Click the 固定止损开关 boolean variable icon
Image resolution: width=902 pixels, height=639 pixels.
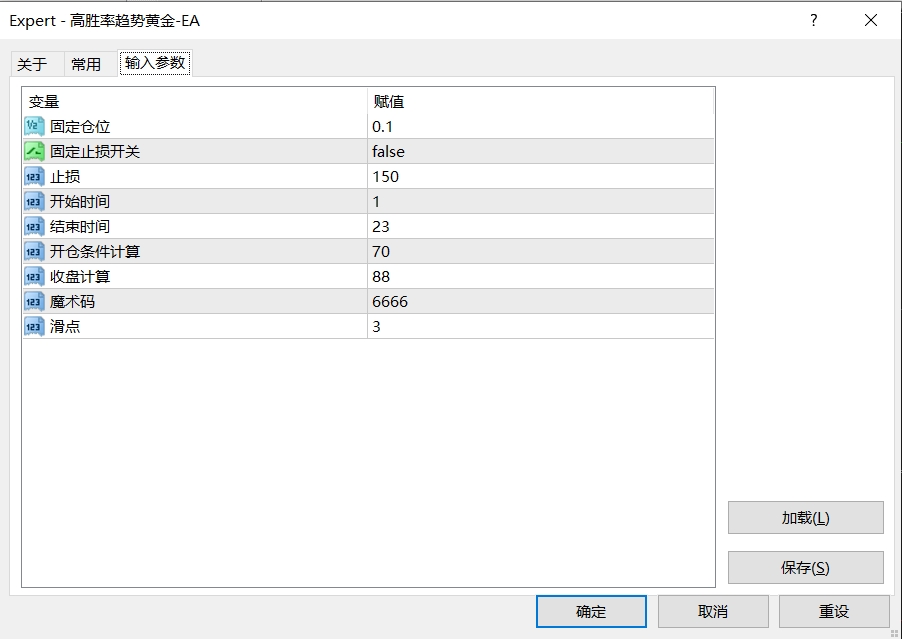(x=34, y=151)
